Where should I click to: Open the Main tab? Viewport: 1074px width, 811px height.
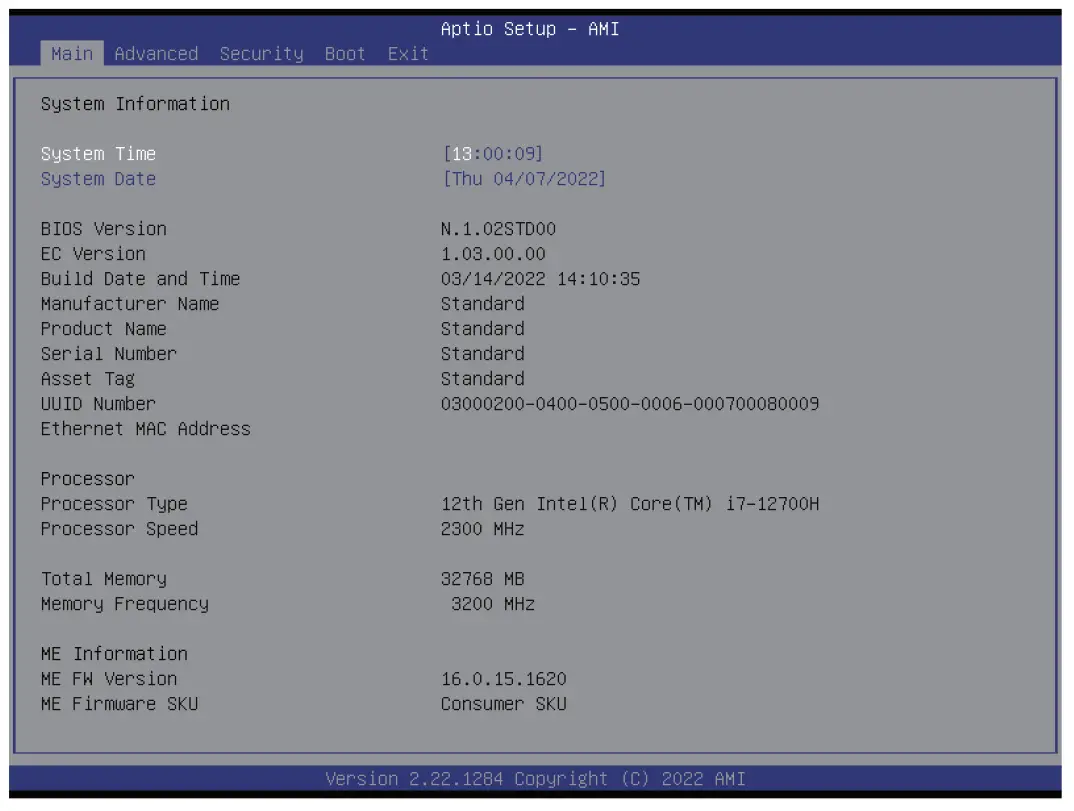(72, 53)
